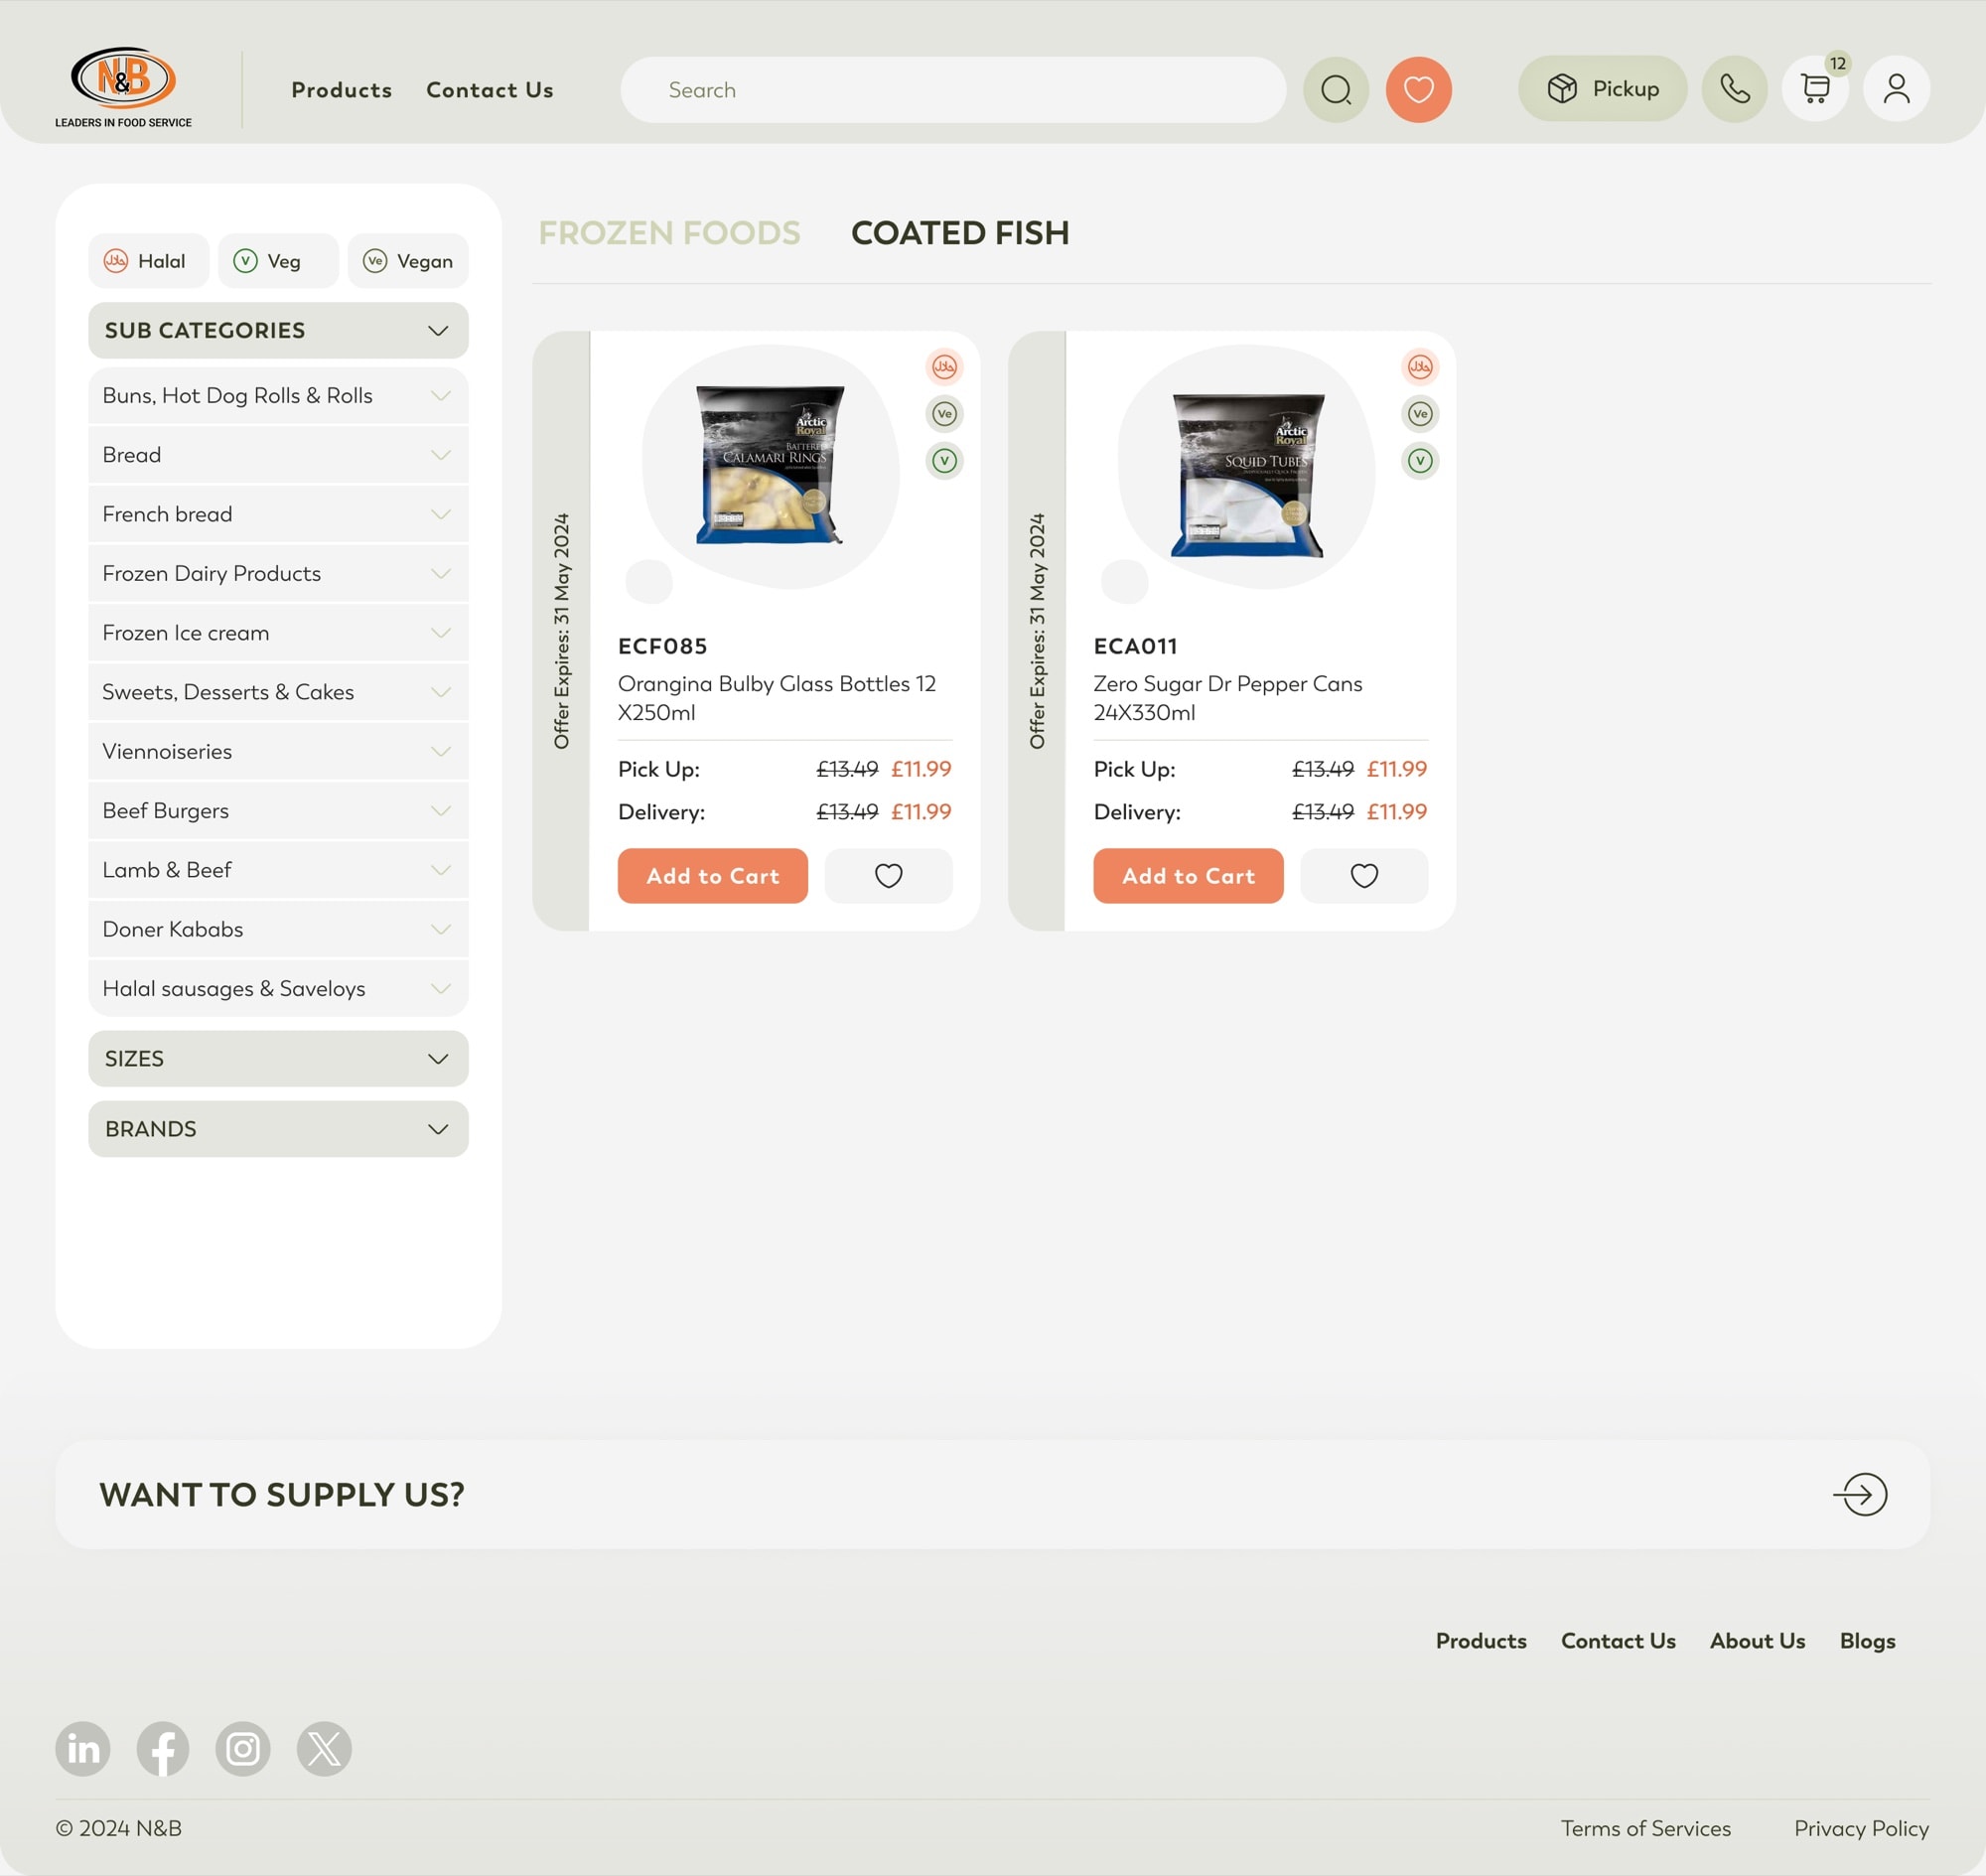1986x1876 pixels.
Task: Collapse the Sub Categories section
Action: (x=278, y=331)
